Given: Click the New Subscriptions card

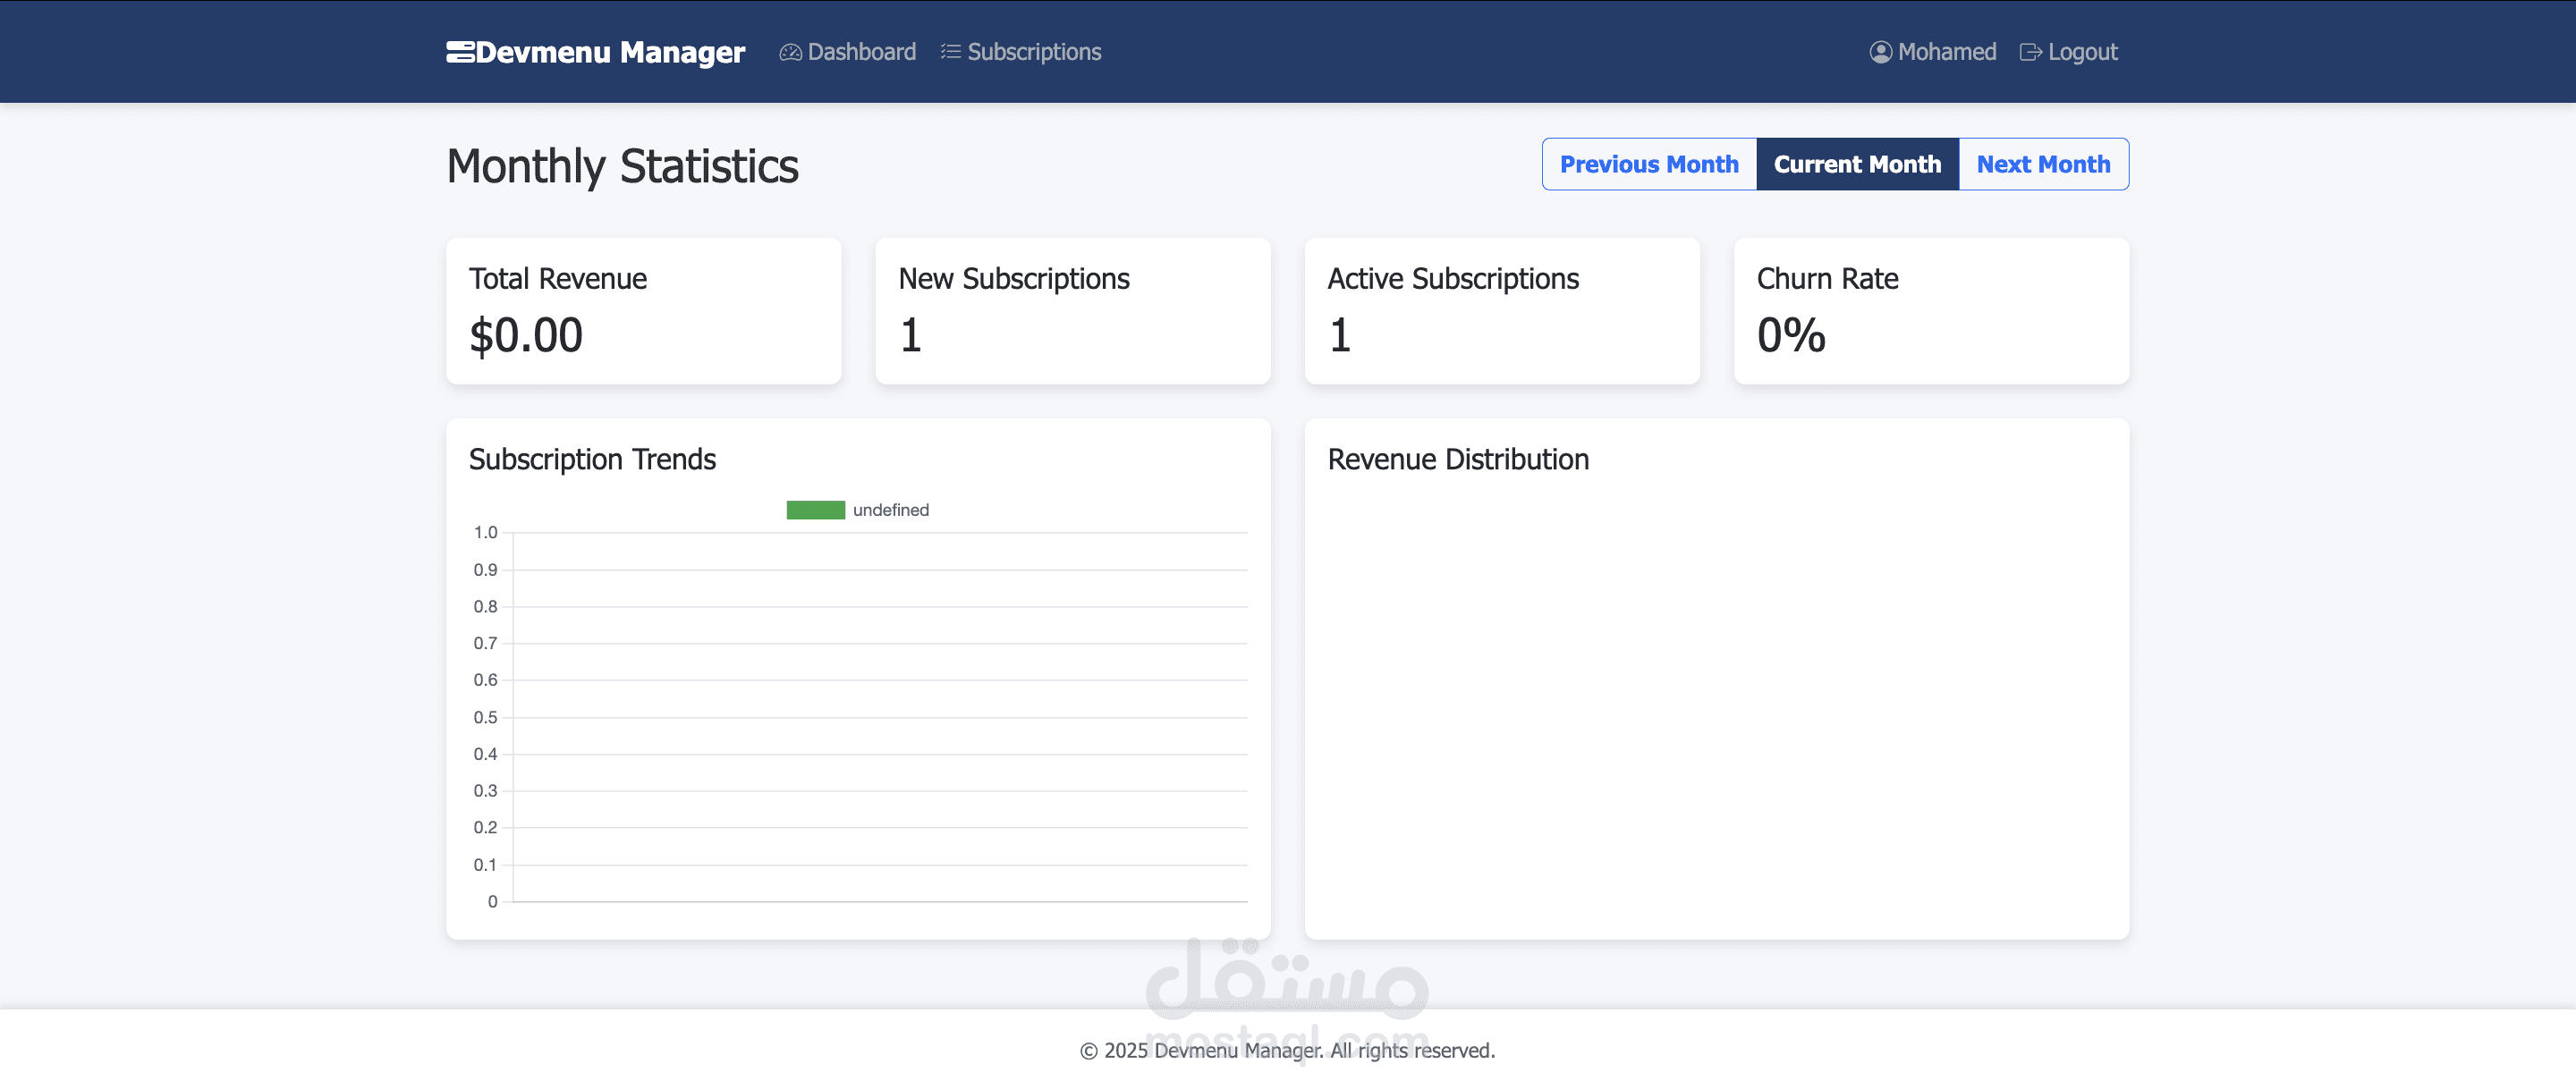Looking at the screenshot, I should (1072, 311).
